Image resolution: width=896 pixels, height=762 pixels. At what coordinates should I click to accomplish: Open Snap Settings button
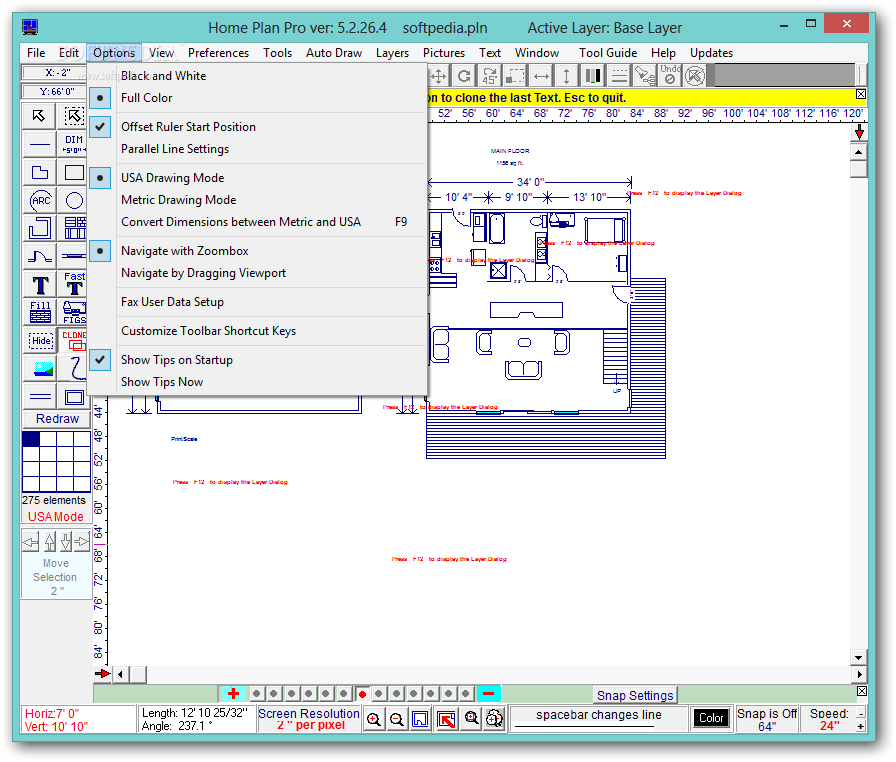pos(635,695)
